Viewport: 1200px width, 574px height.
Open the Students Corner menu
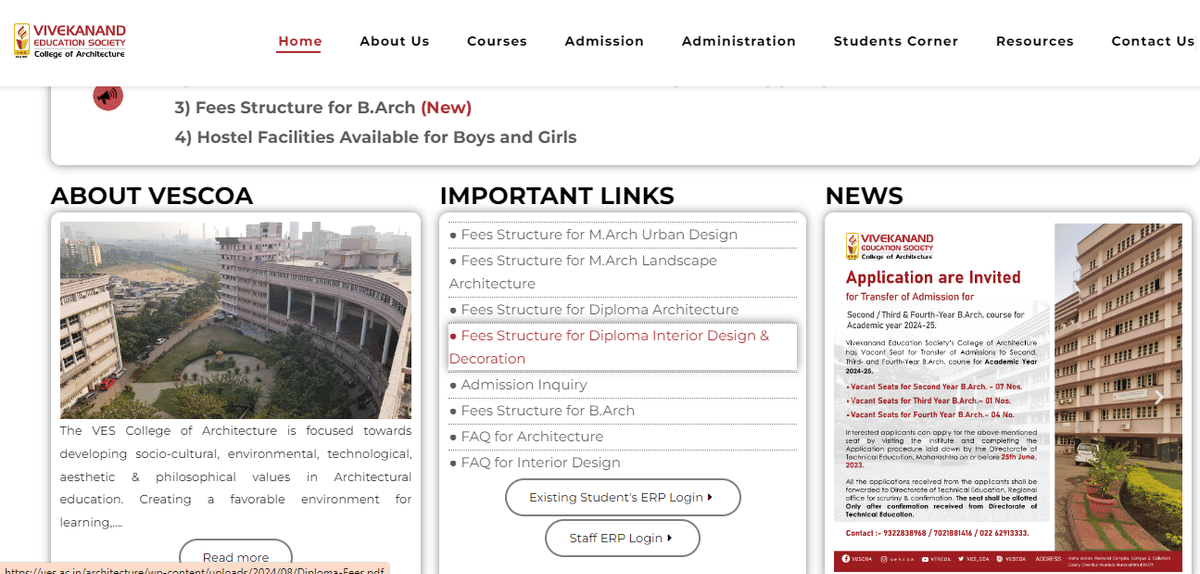click(896, 41)
